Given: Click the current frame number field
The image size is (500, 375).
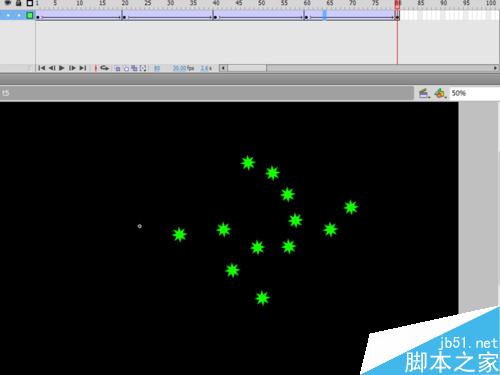Looking at the screenshot, I should [157, 68].
